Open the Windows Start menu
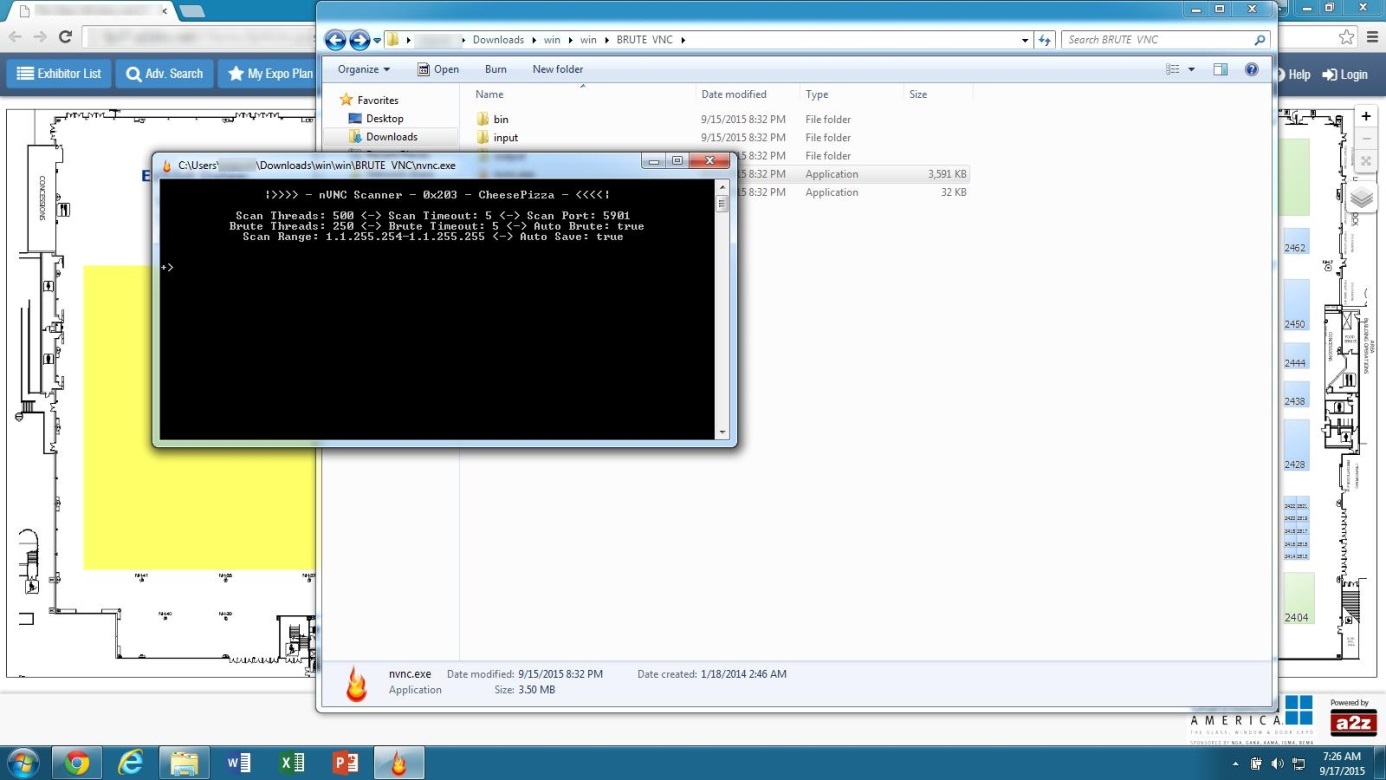This screenshot has width=1386, height=780. pyautogui.click(x=22, y=763)
